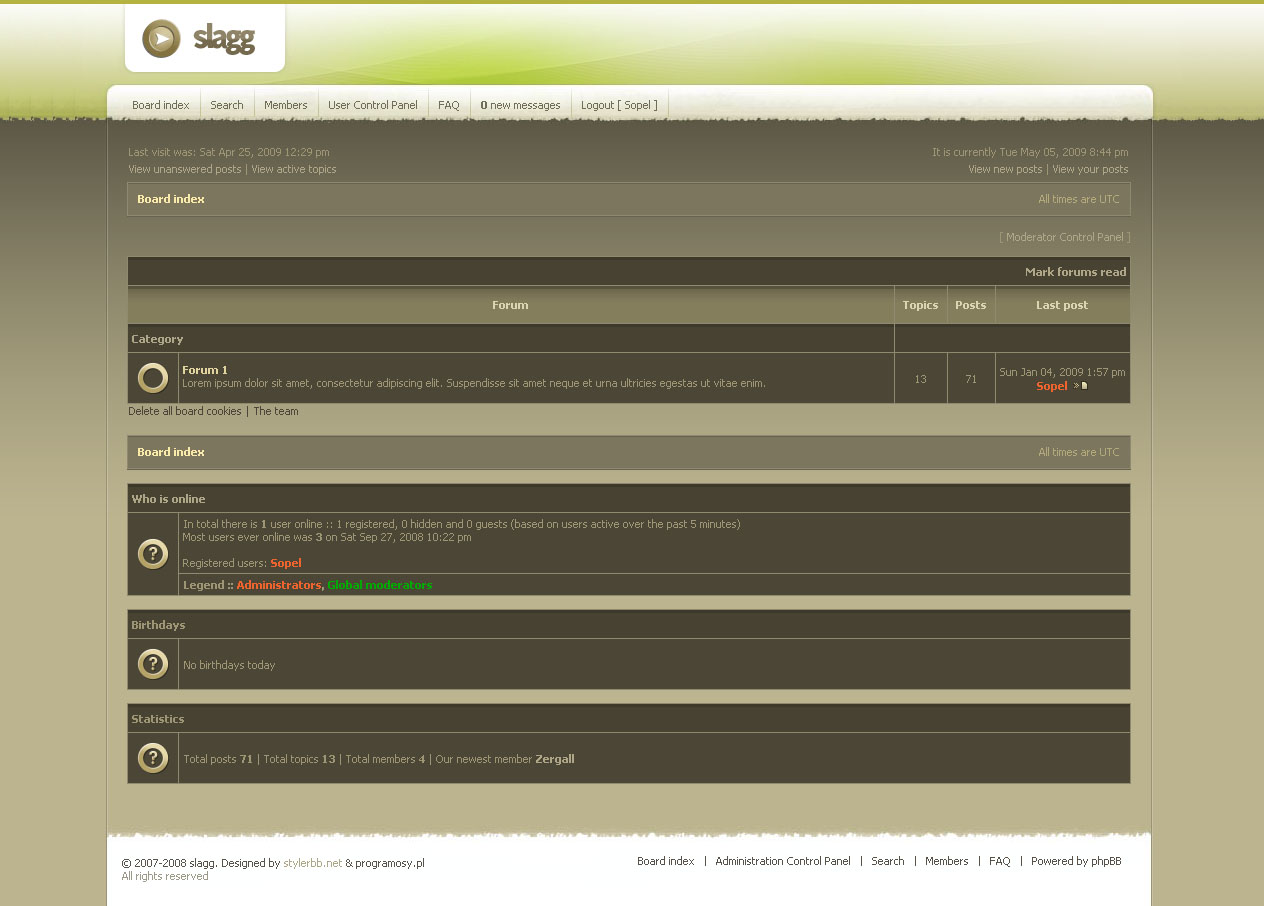1264x906 pixels.
Task: Click the Forum 1 Lorem ipsum description
Action: (x=474, y=383)
